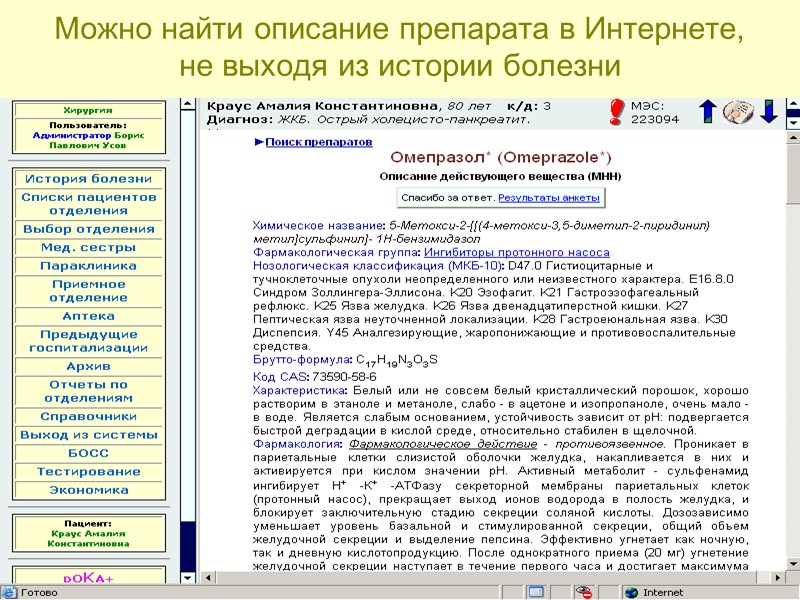Click the dark sidebar scrollbar thumb
This screenshot has height=600, width=800.
[188, 546]
